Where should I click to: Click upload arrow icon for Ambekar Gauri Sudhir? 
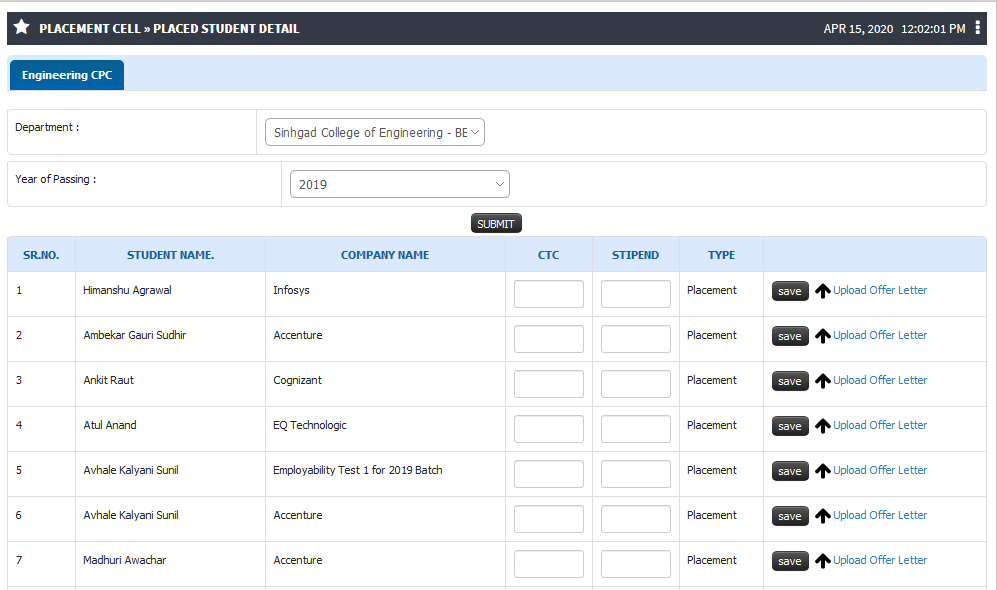coord(823,336)
